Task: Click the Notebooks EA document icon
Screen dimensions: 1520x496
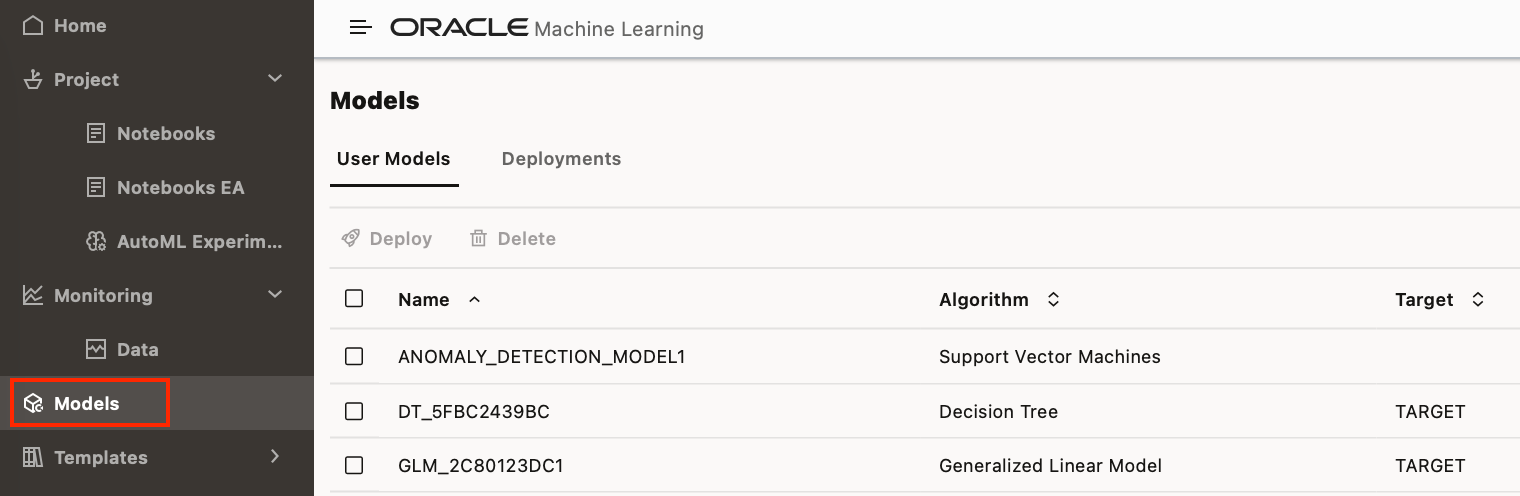Action: pyautogui.click(x=96, y=187)
